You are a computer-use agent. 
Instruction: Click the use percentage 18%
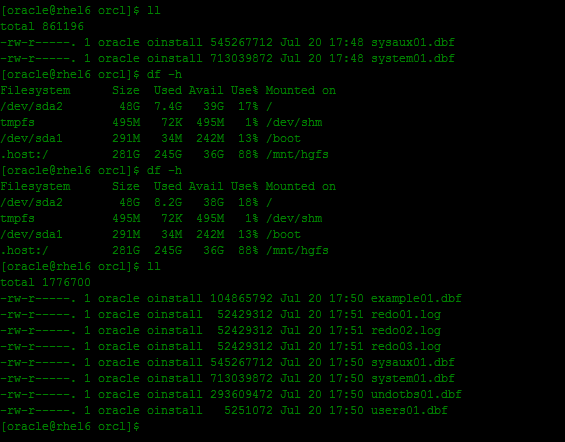coord(248,202)
